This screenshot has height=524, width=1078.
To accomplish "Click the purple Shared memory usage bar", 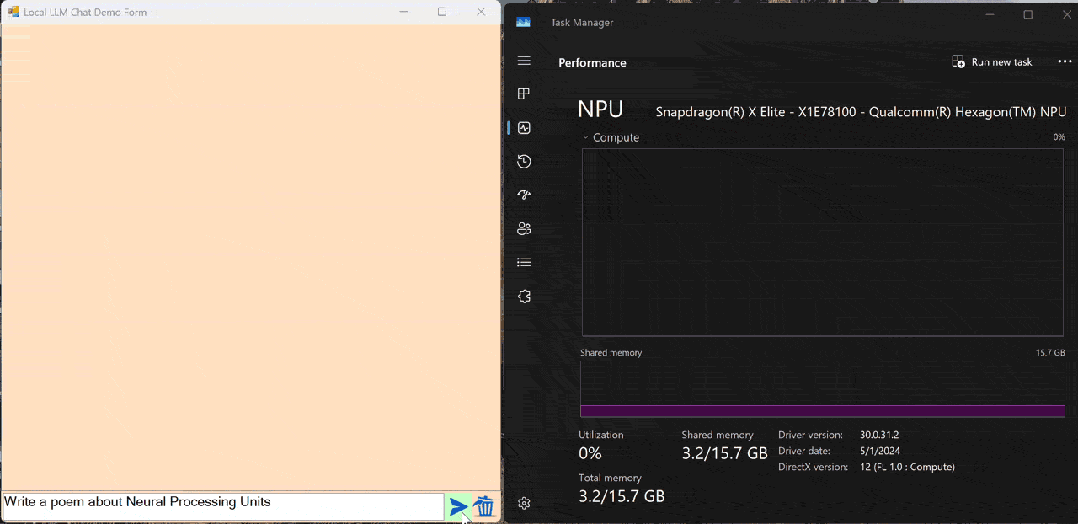I will tap(822, 410).
